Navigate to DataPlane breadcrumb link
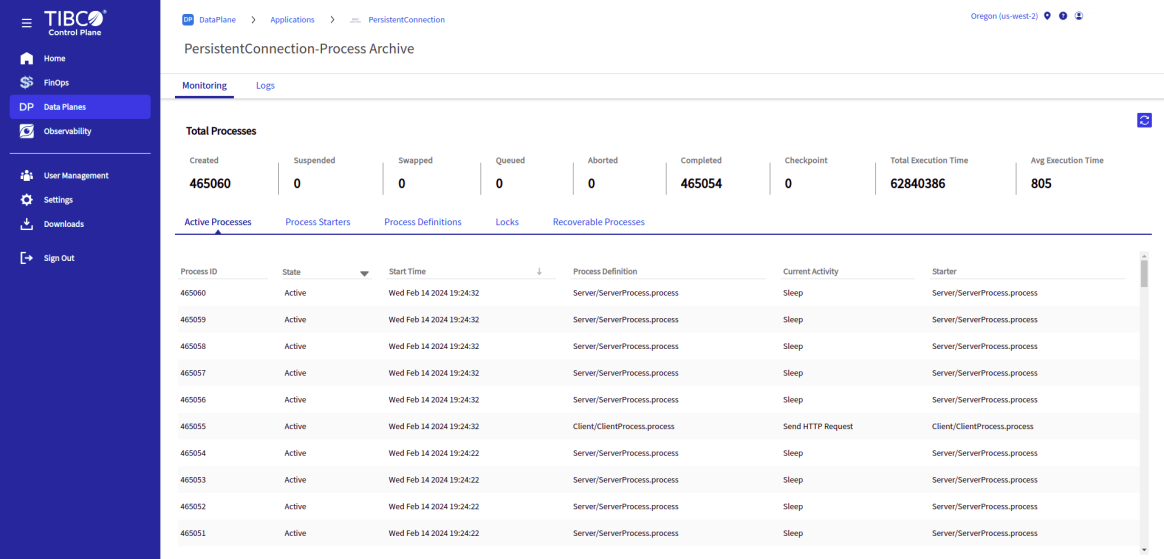Viewport: 1164px width, 559px height. [217, 20]
